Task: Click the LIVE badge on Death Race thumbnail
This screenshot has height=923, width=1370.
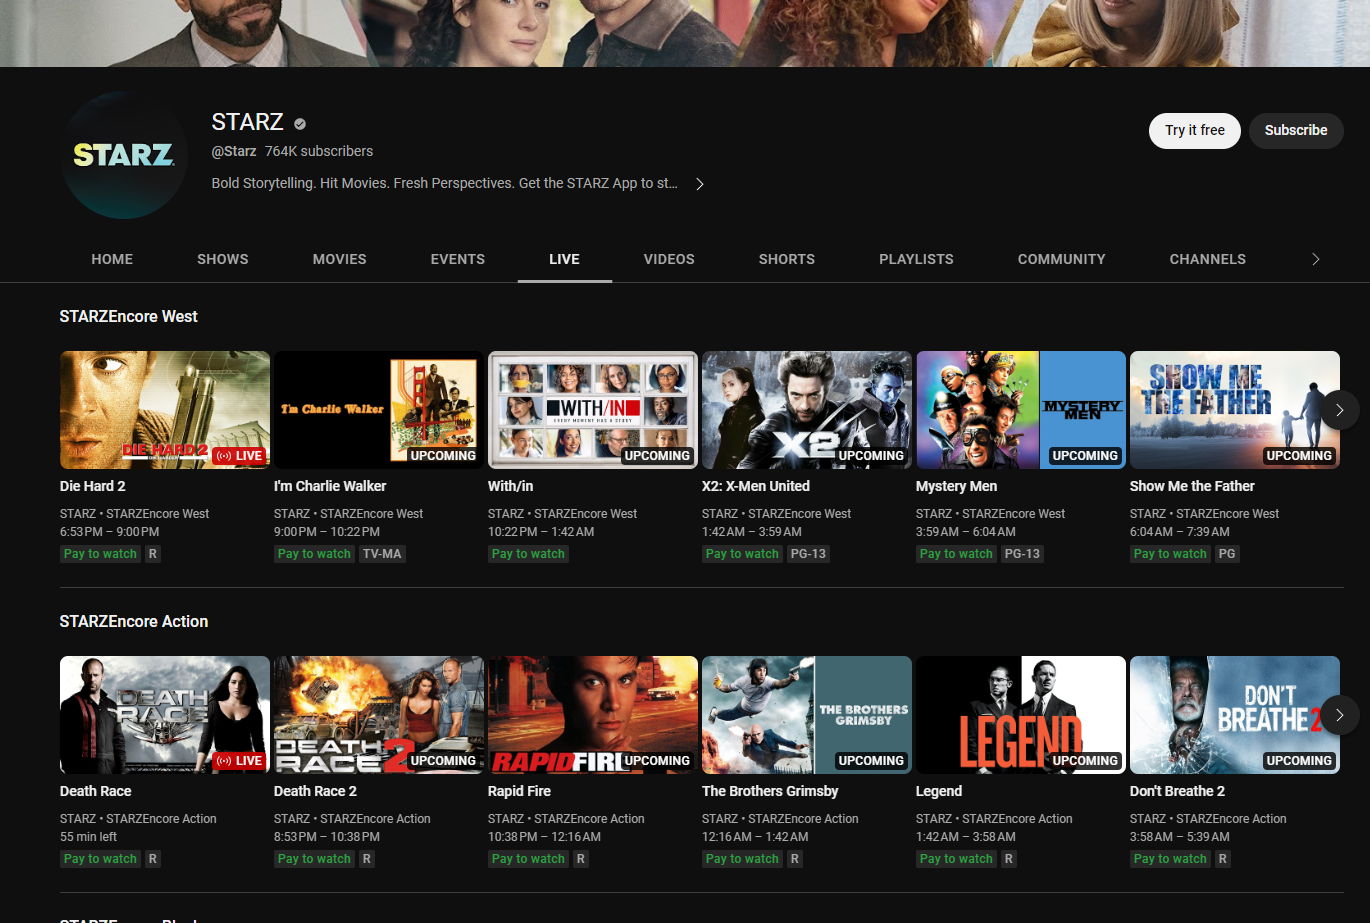Action: coord(239,761)
